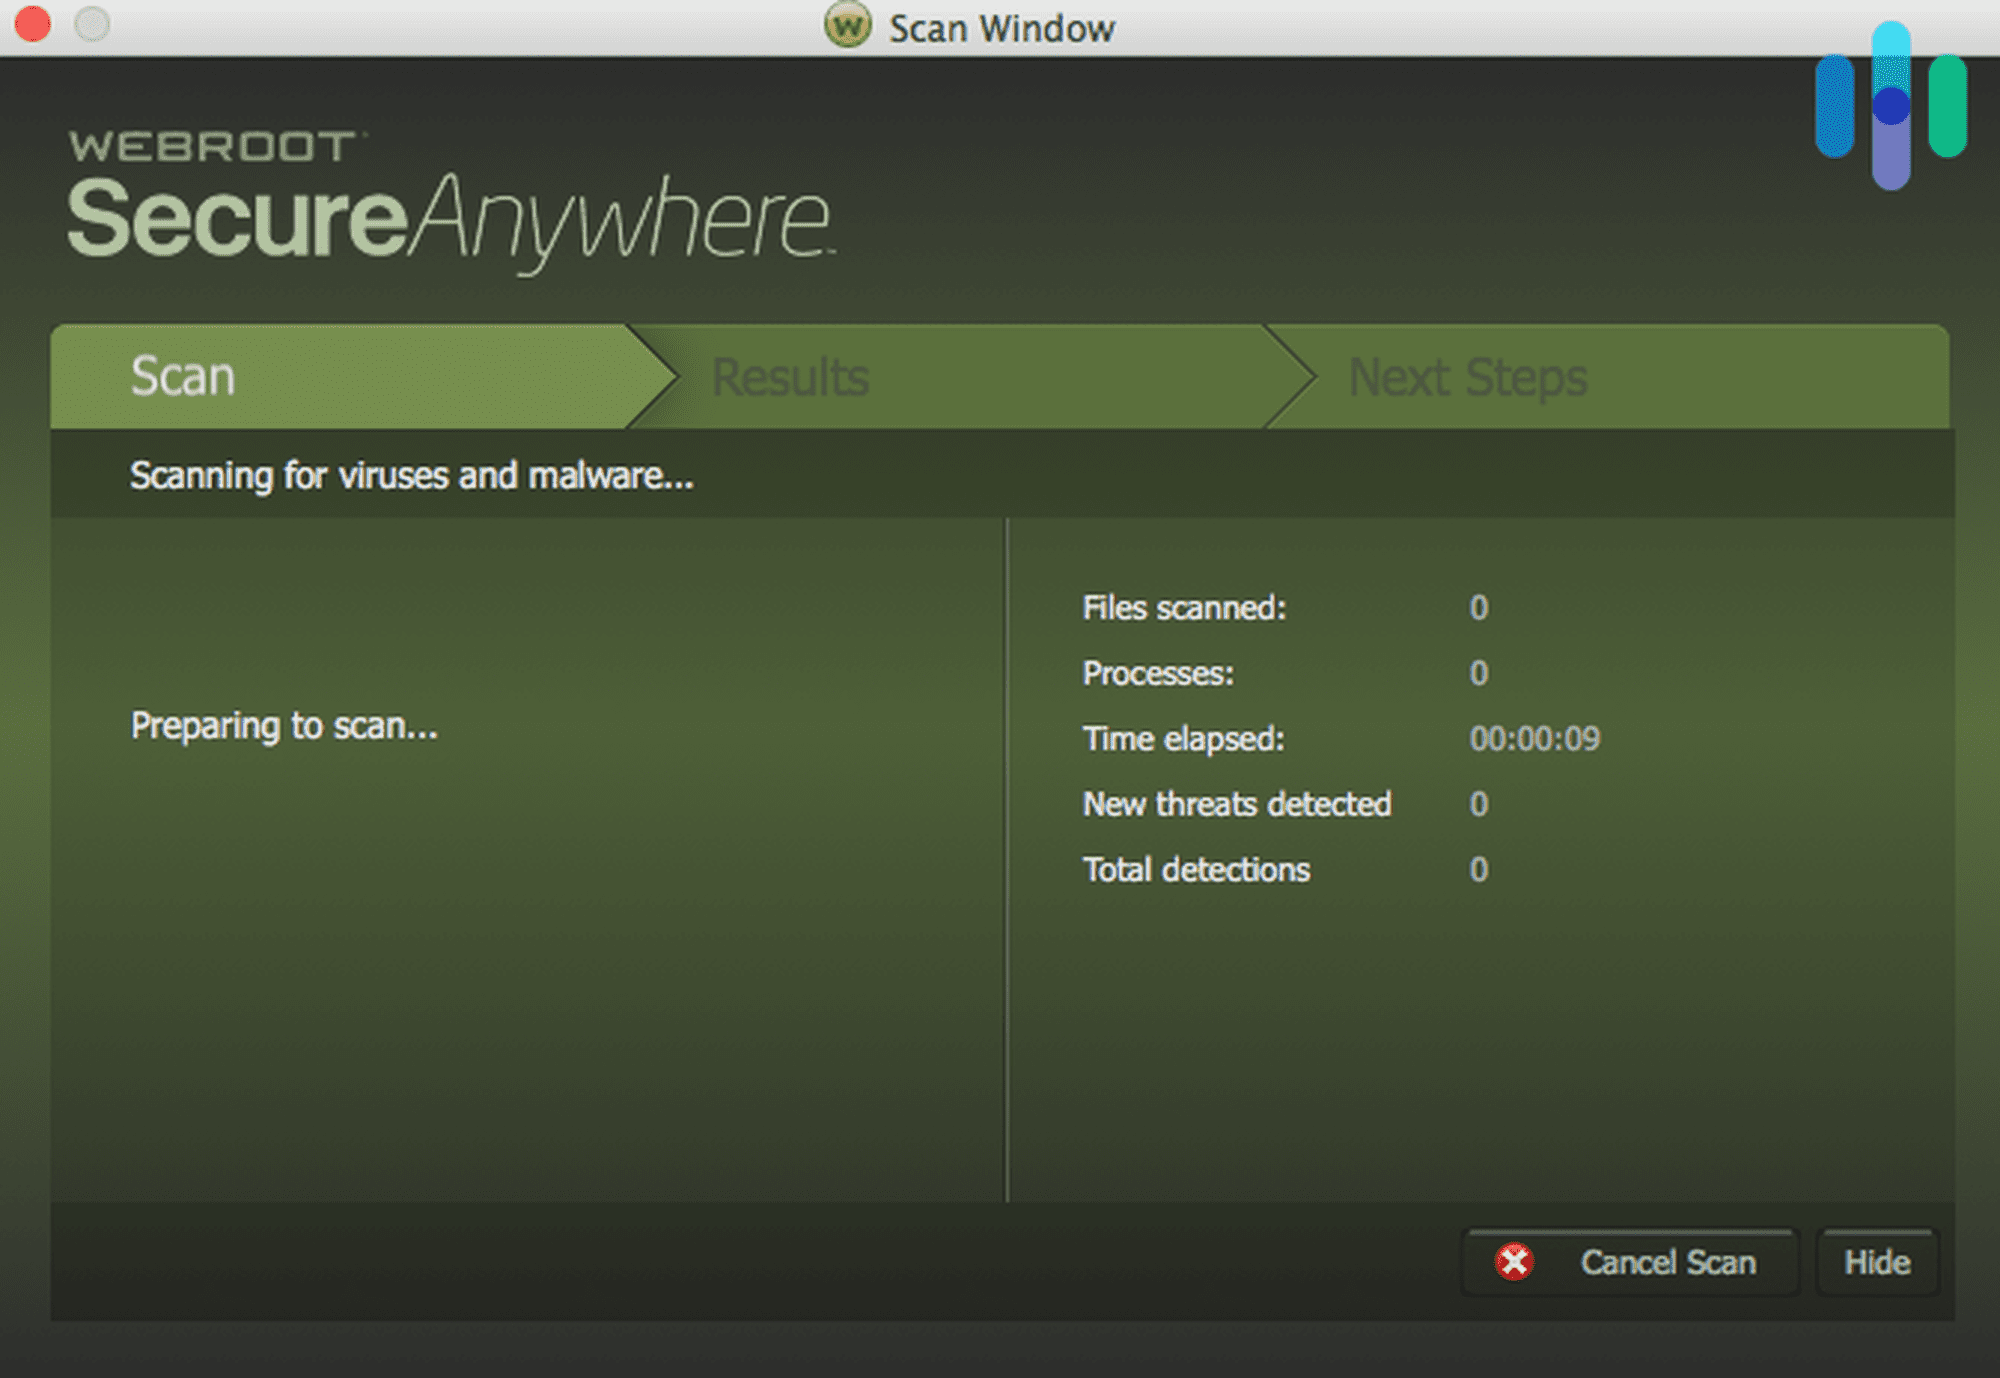Click the Webroot W icon in the title bar

(x=849, y=27)
